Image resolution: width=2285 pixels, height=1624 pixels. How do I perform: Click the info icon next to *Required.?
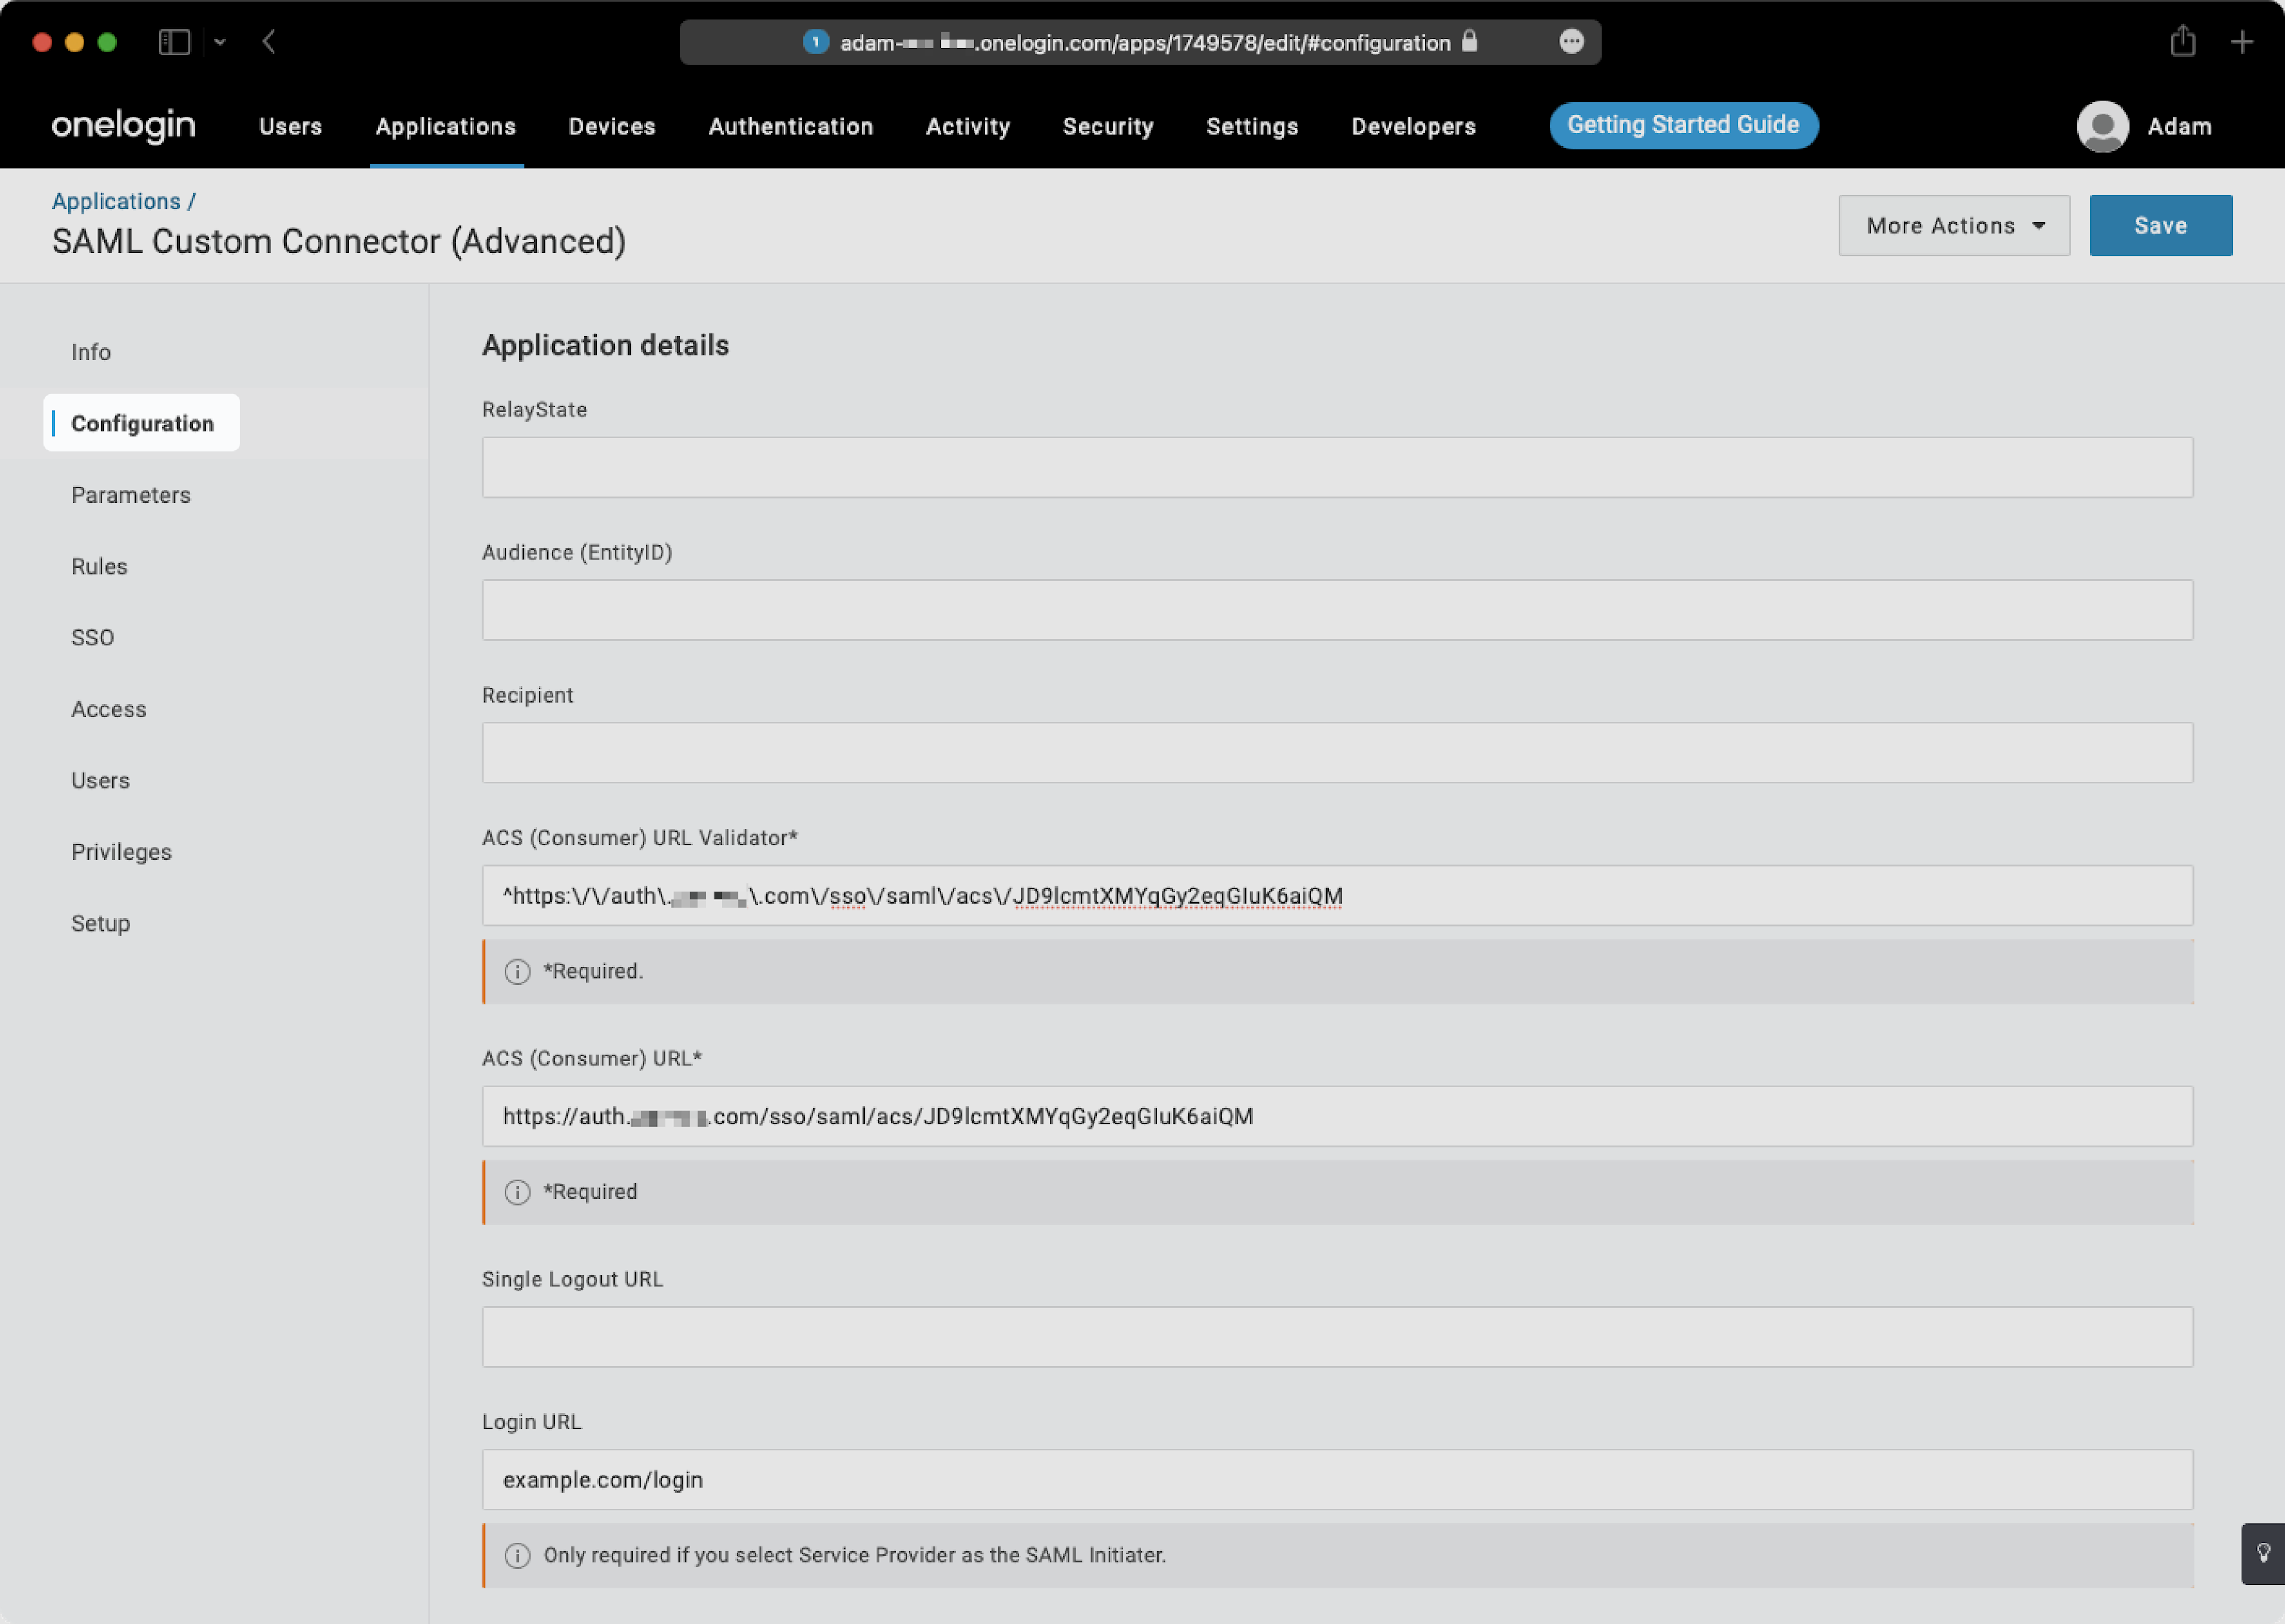click(517, 971)
